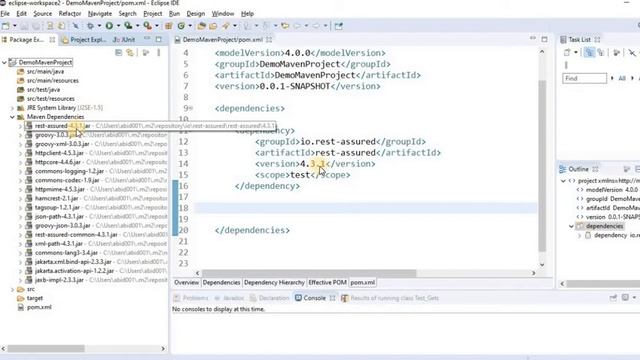Screen dimensions: 640x360
Task: Click the editor horizontal scrollbar
Action: point(309,273)
